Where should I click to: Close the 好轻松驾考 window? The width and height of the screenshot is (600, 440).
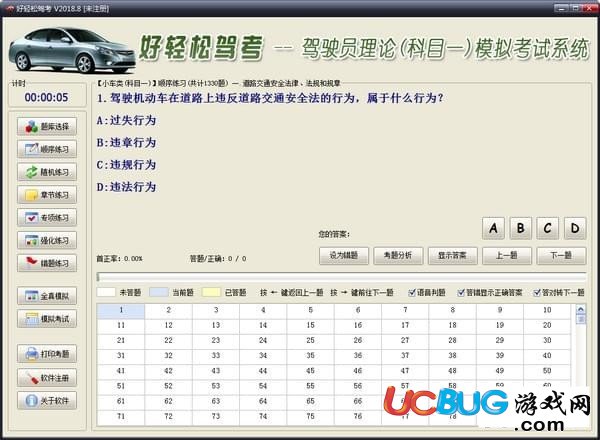[589, 7]
